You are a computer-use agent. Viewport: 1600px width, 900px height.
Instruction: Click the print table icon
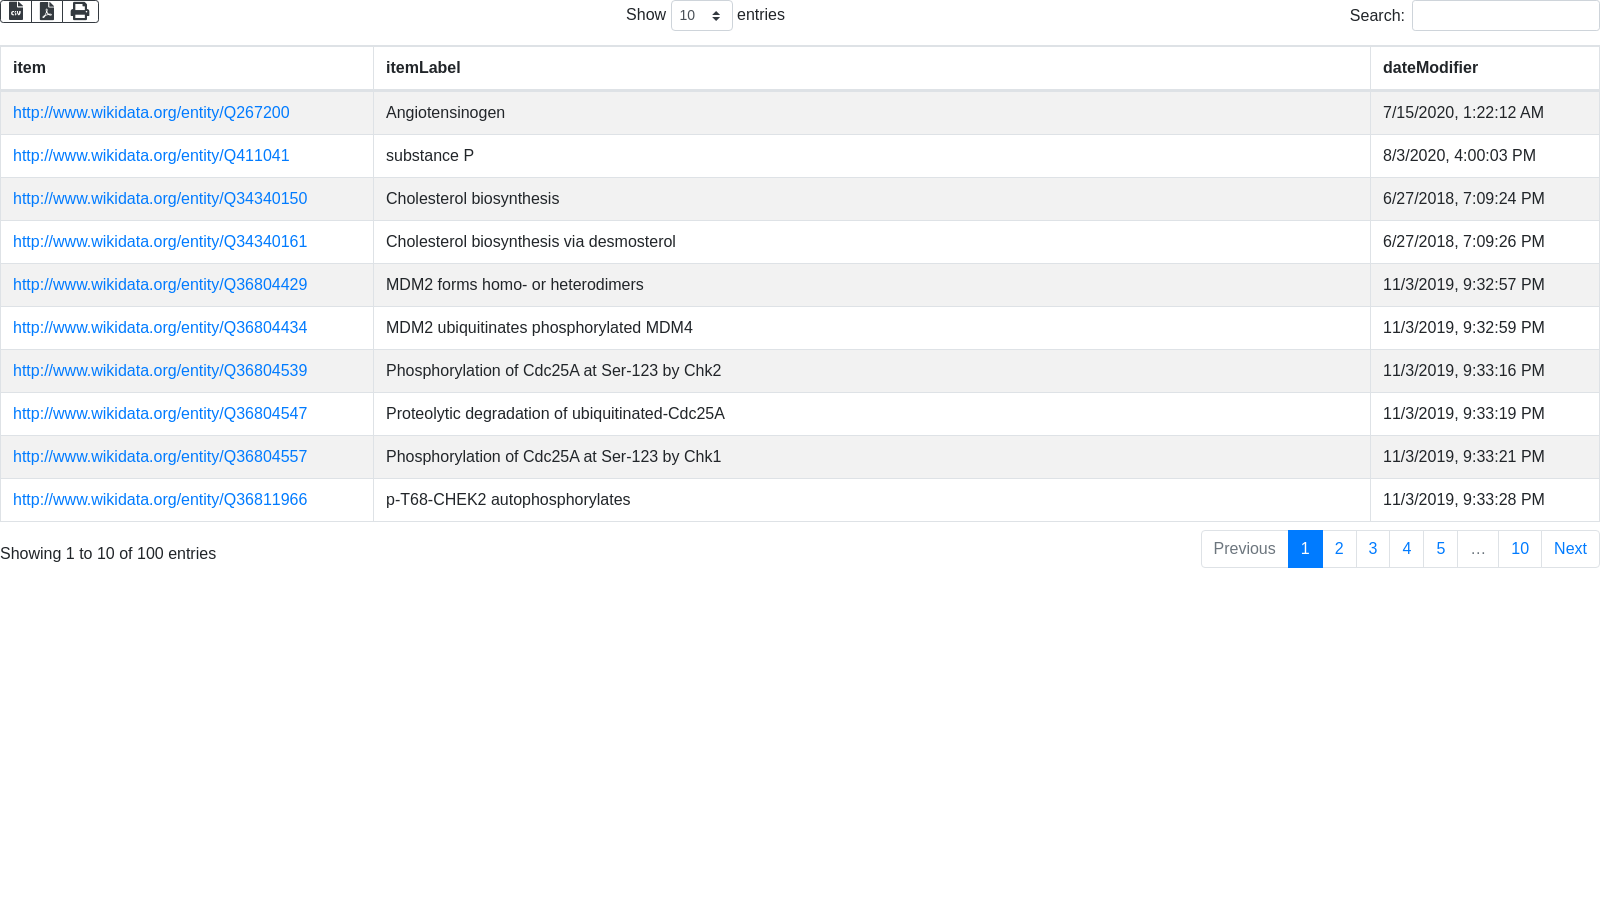[80, 11]
